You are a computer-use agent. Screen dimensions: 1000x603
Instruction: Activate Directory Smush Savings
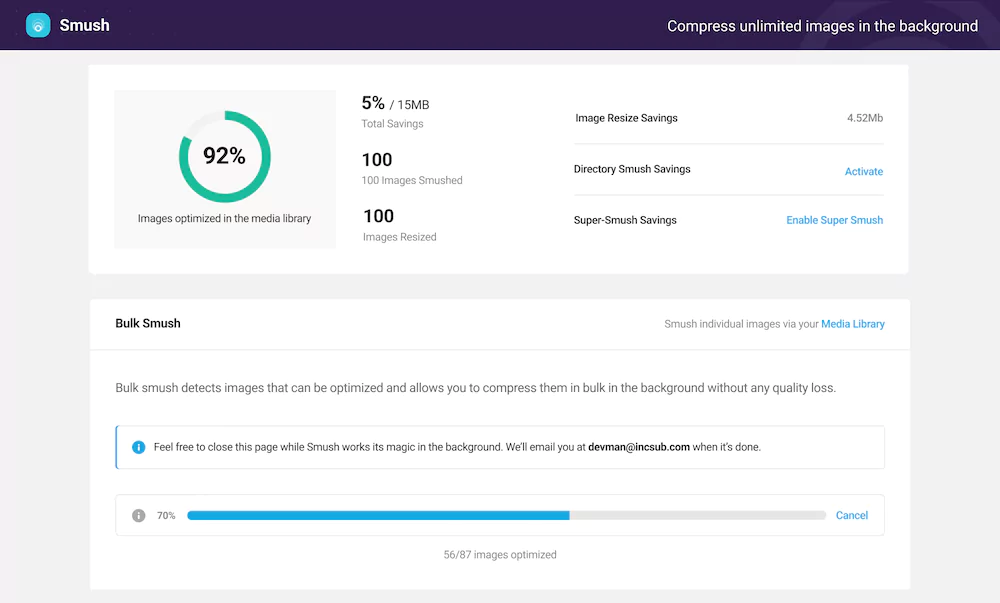point(863,171)
